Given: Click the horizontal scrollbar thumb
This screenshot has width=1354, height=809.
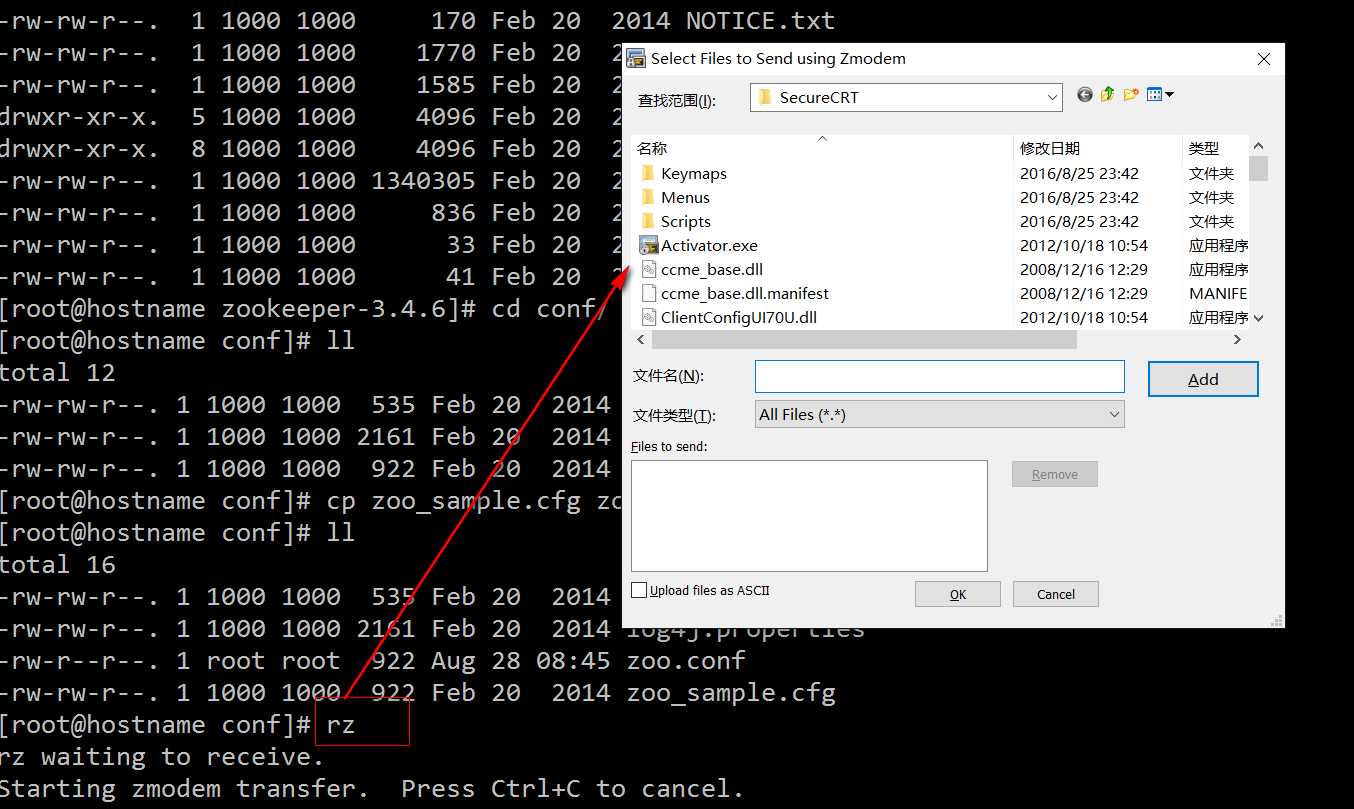Looking at the screenshot, I should click(x=864, y=340).
